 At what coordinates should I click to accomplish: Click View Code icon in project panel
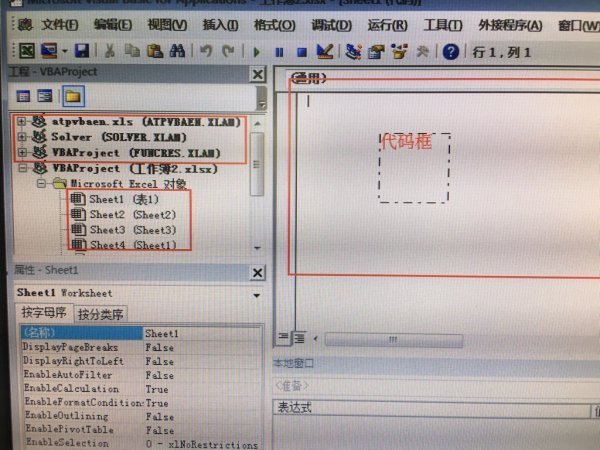click(23, 96)
